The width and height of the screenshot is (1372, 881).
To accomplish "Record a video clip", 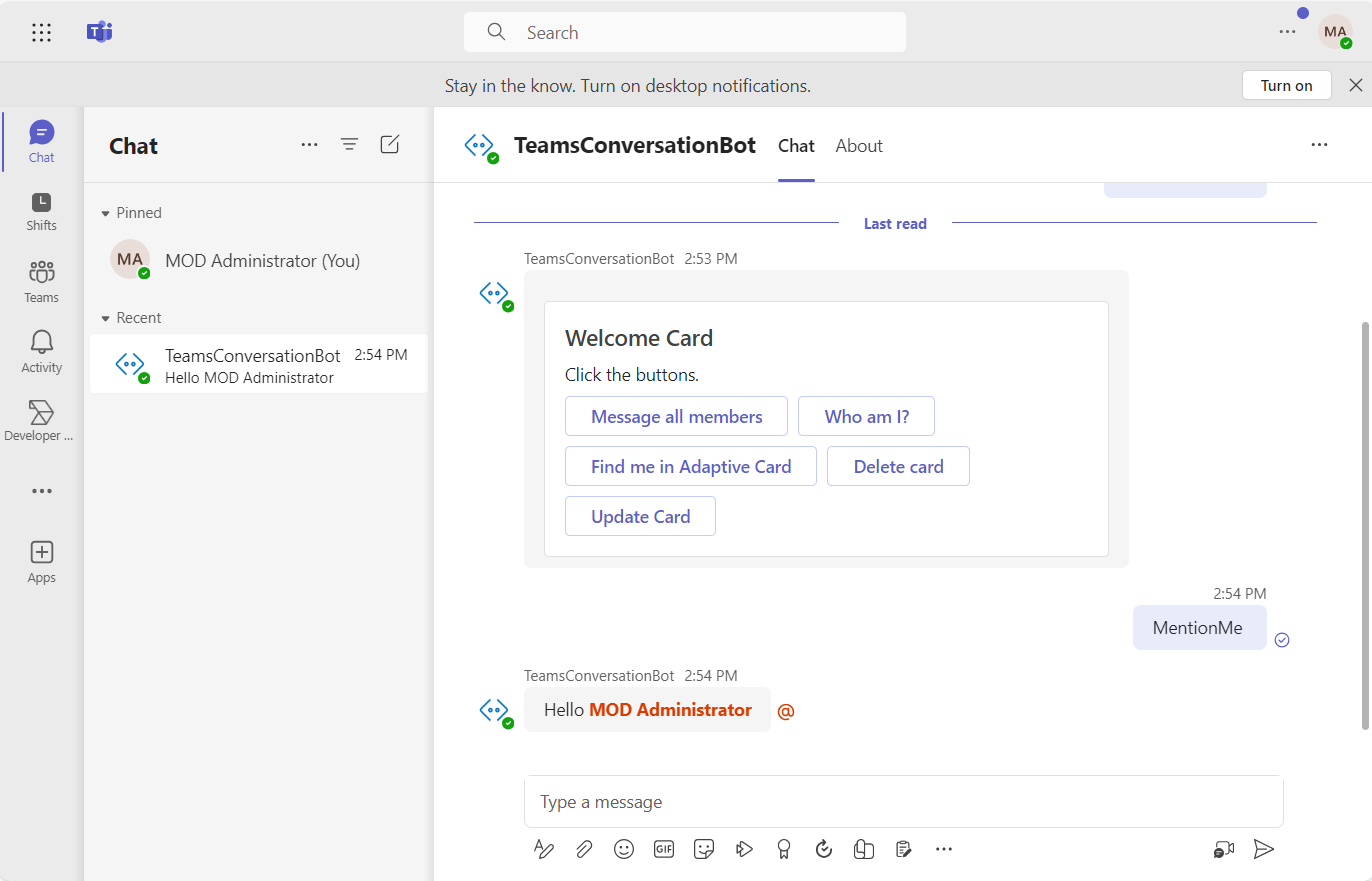I will pos(1224,849).
